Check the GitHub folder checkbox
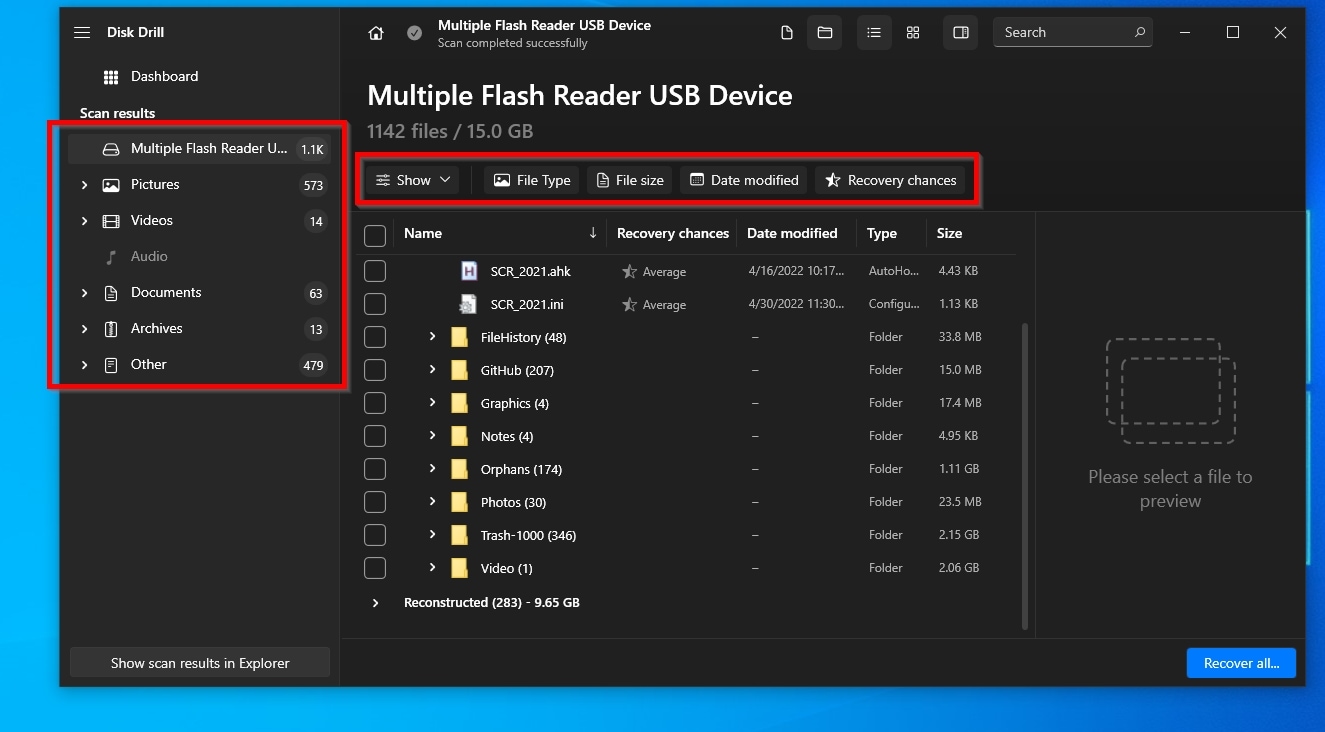 coord(375,370)
